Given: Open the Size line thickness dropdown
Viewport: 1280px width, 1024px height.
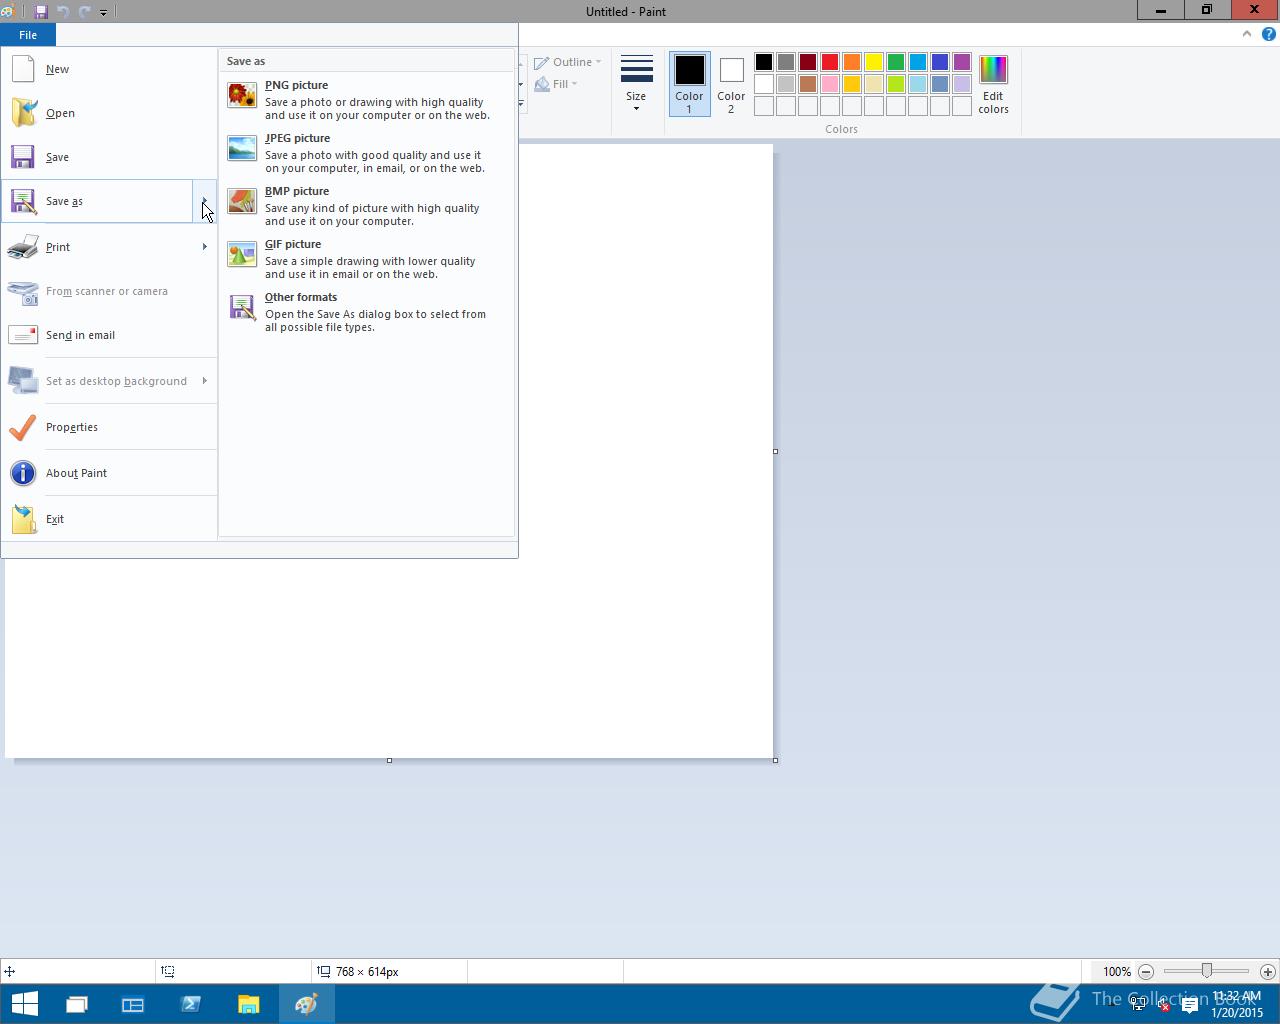Looking at the screenshot, I should [x=636, y=84].
